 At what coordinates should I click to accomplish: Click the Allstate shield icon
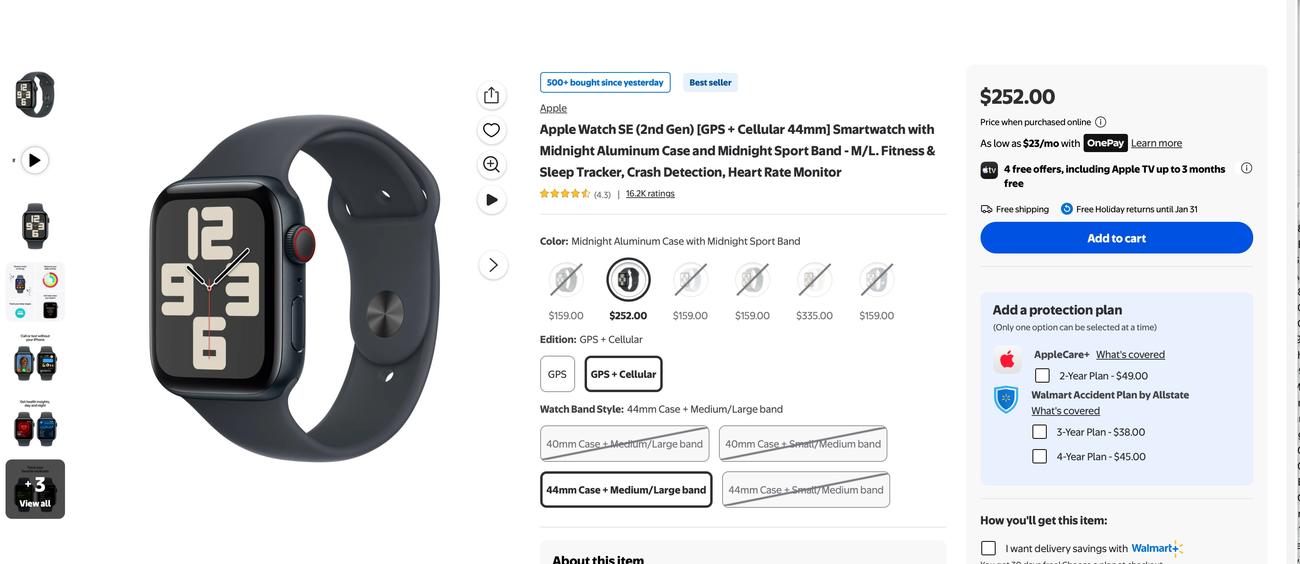[x=1006, y=400]
